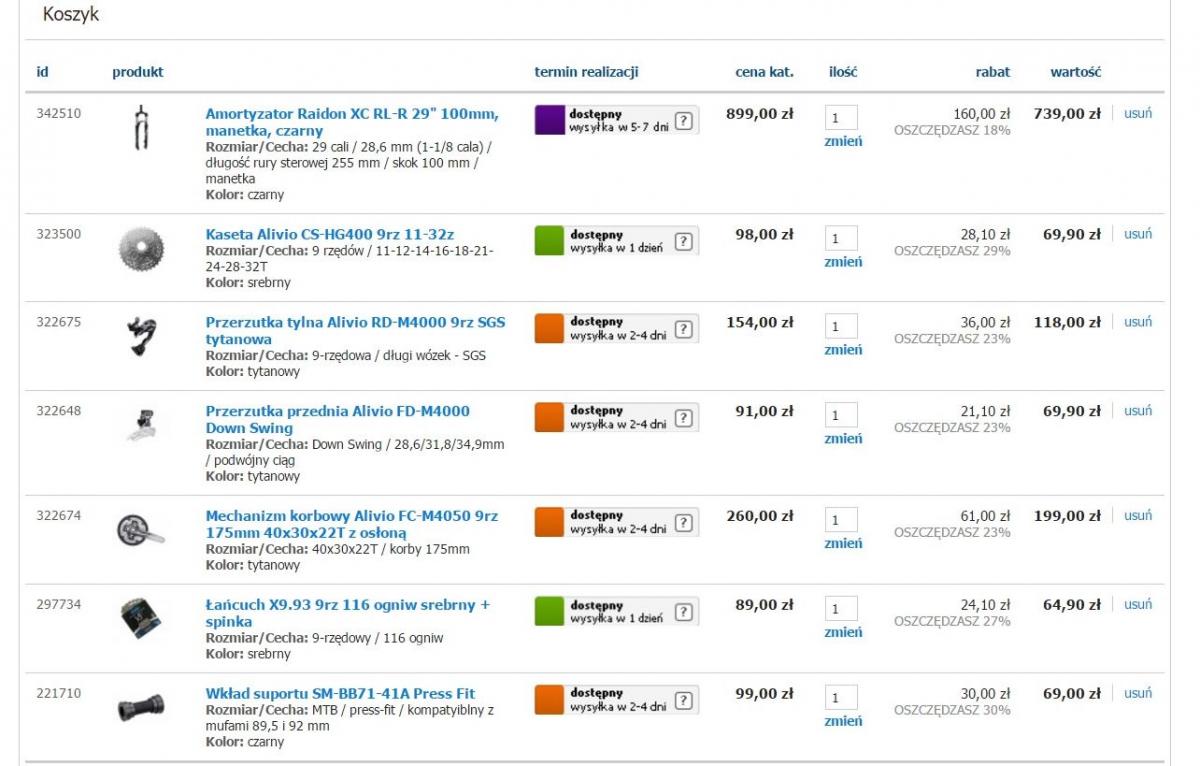Focus quantity field for Kaseta Alivio
Image resolution: width=1200 pixels, height=766 pixels.
pos(841,238)
